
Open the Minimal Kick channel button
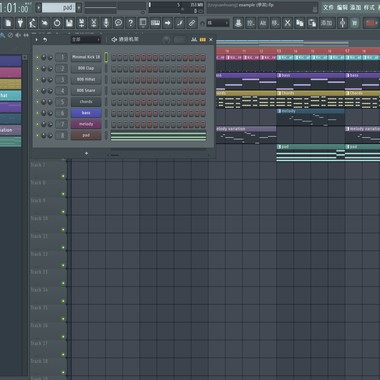pos(86,57)
